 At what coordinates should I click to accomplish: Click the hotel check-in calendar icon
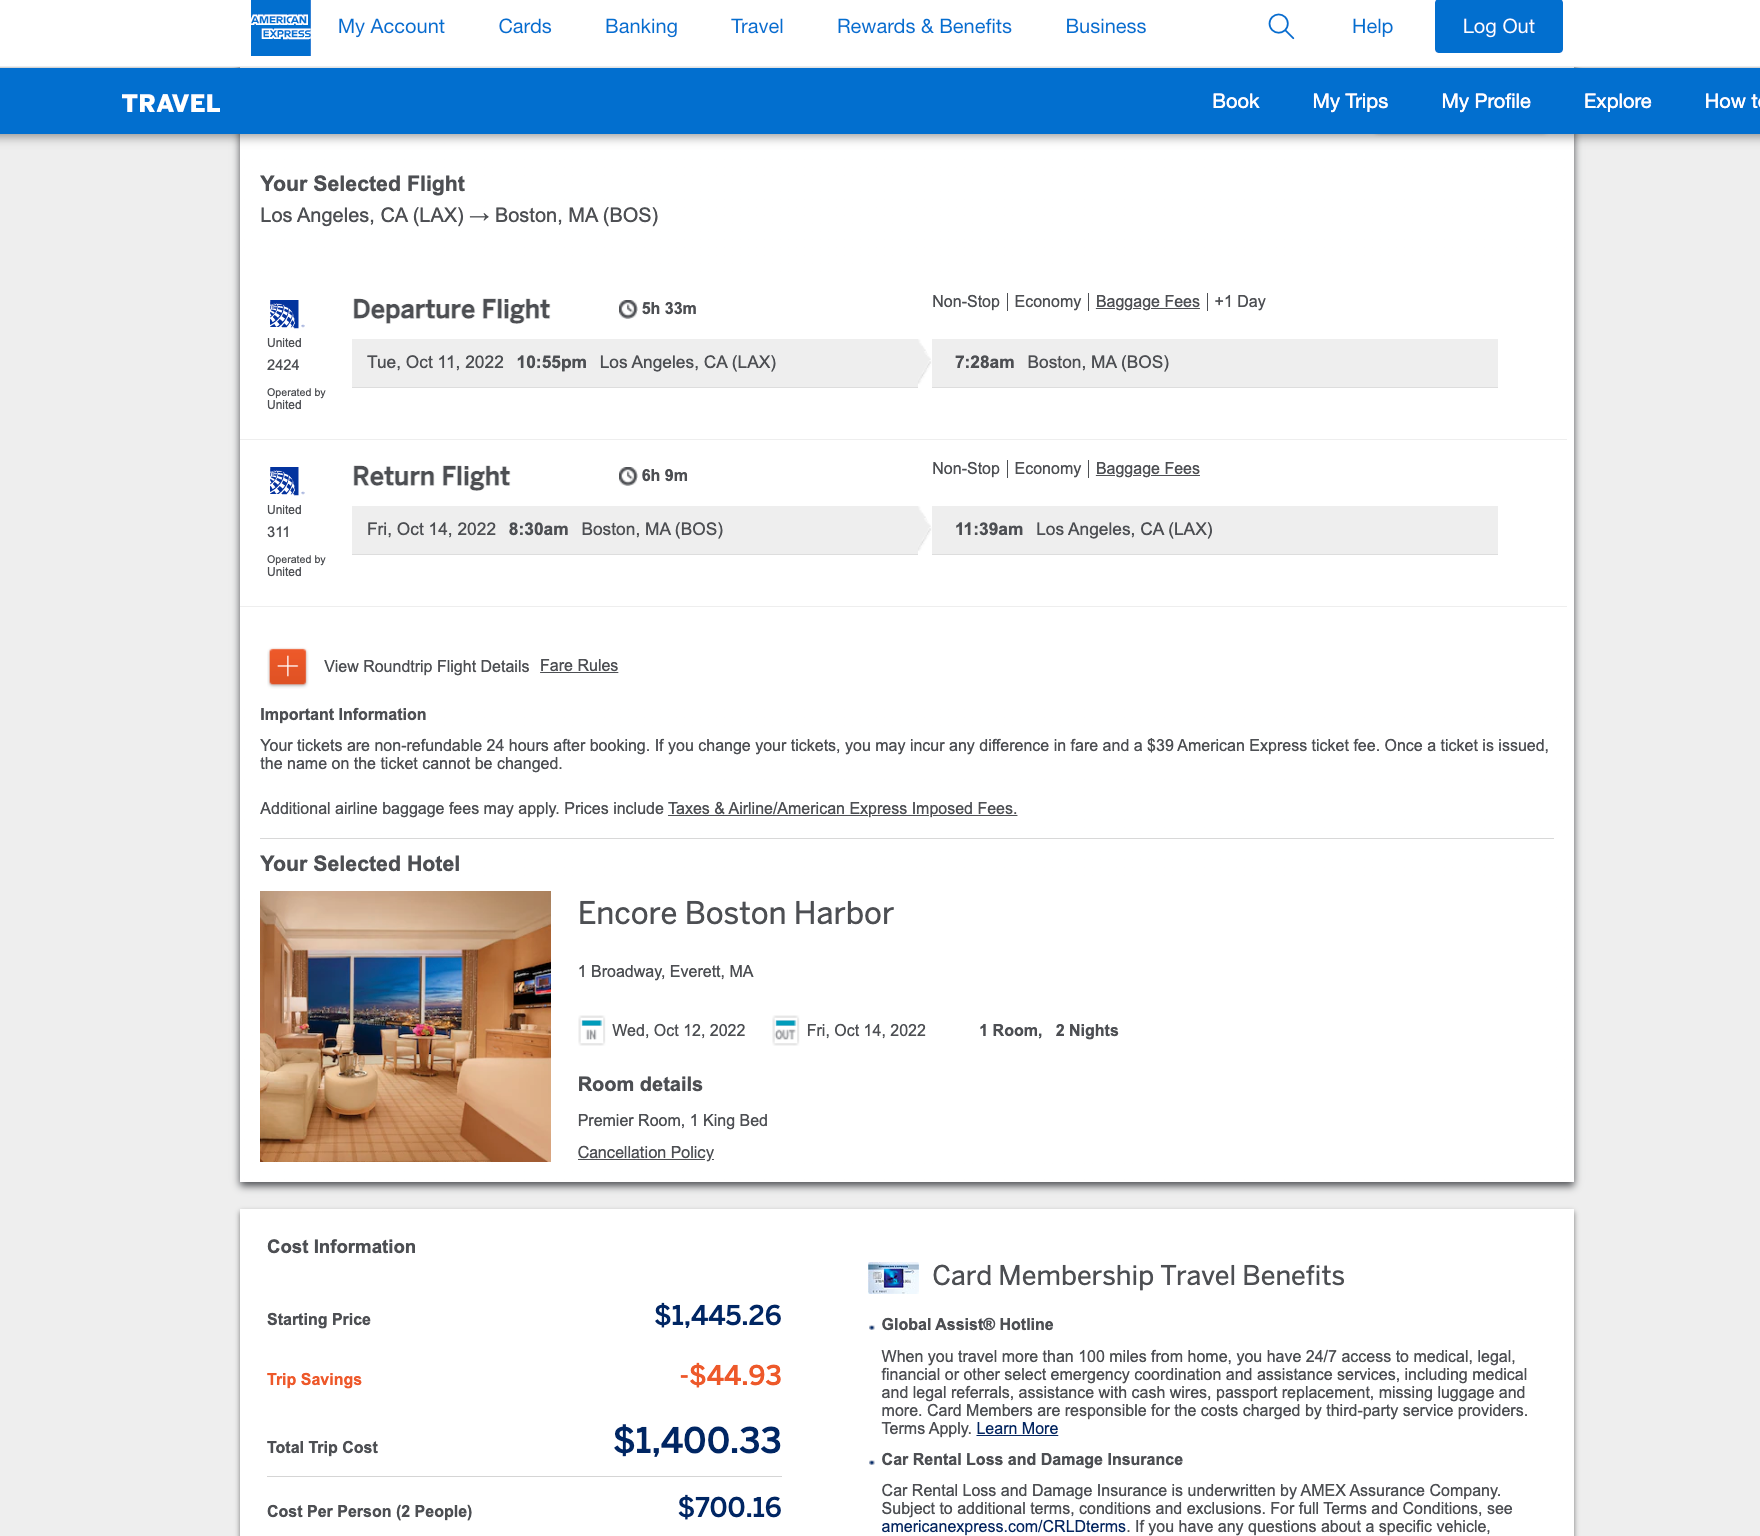(x=591, y=1031)
